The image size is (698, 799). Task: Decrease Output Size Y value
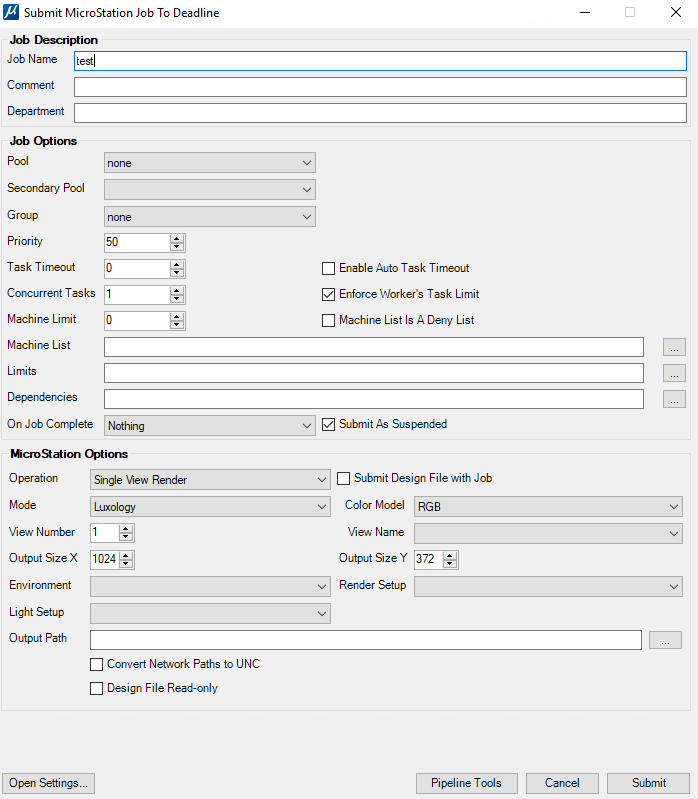[x=449, y=564]
